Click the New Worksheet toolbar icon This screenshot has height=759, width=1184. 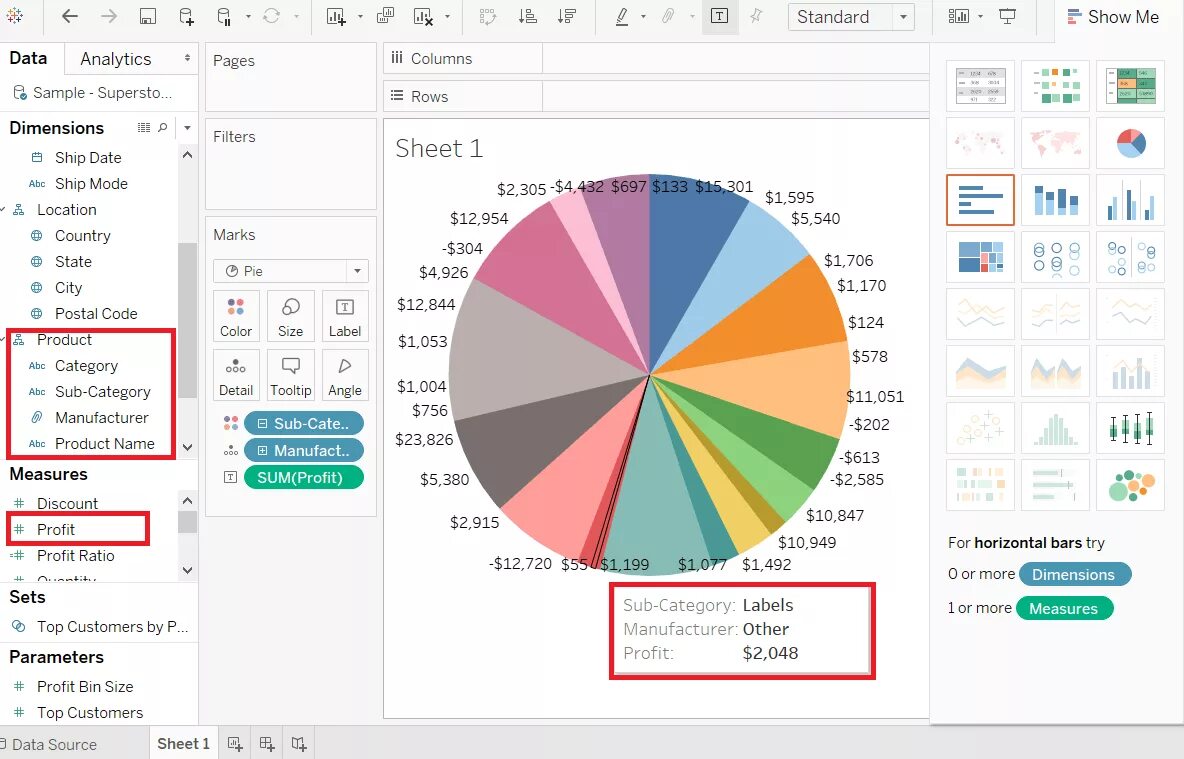click(336, 17)
